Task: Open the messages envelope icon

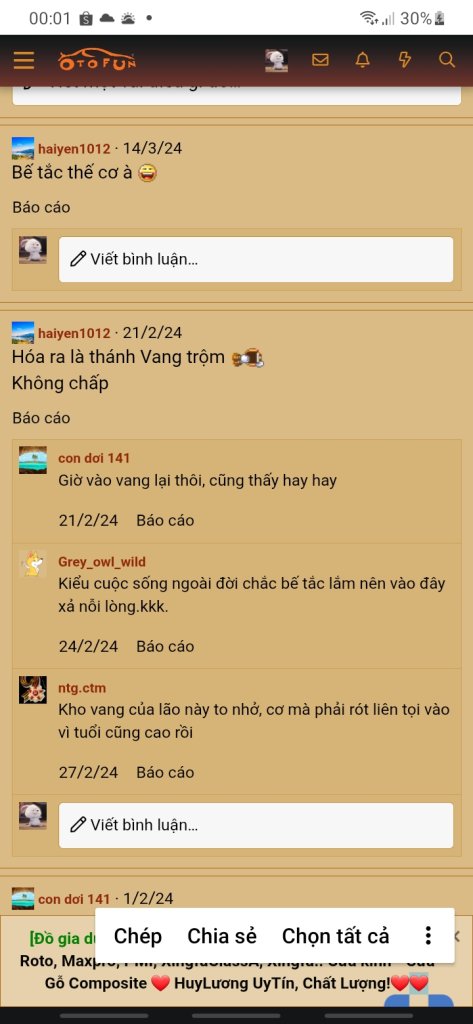Action: pyautogui.click(x=320, y=60)
